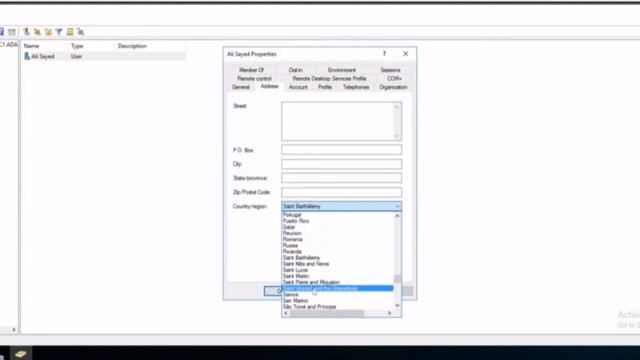This screenshot has width=640, height=360.
Task: Click country list horizontal scroll right arrow
Action: (x=389, y=313)
